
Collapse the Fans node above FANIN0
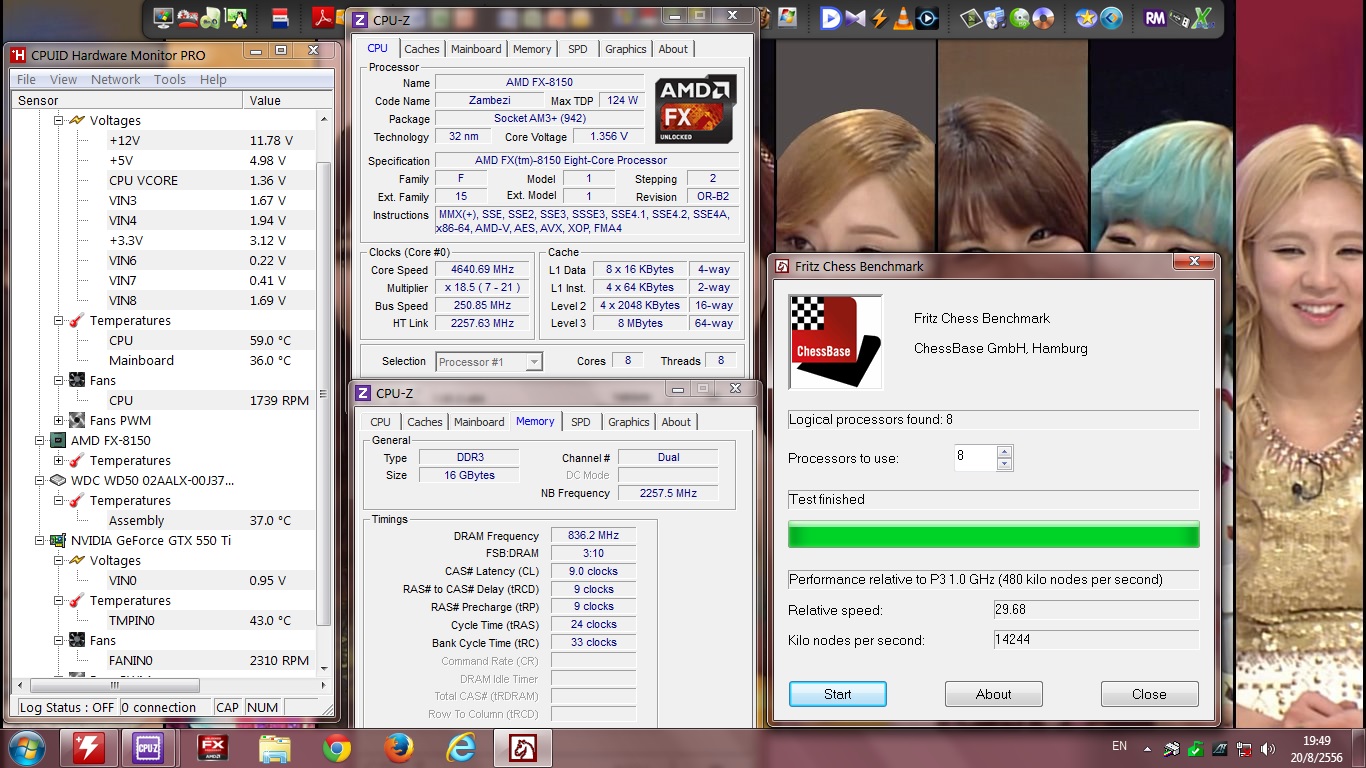coord(59,640)
